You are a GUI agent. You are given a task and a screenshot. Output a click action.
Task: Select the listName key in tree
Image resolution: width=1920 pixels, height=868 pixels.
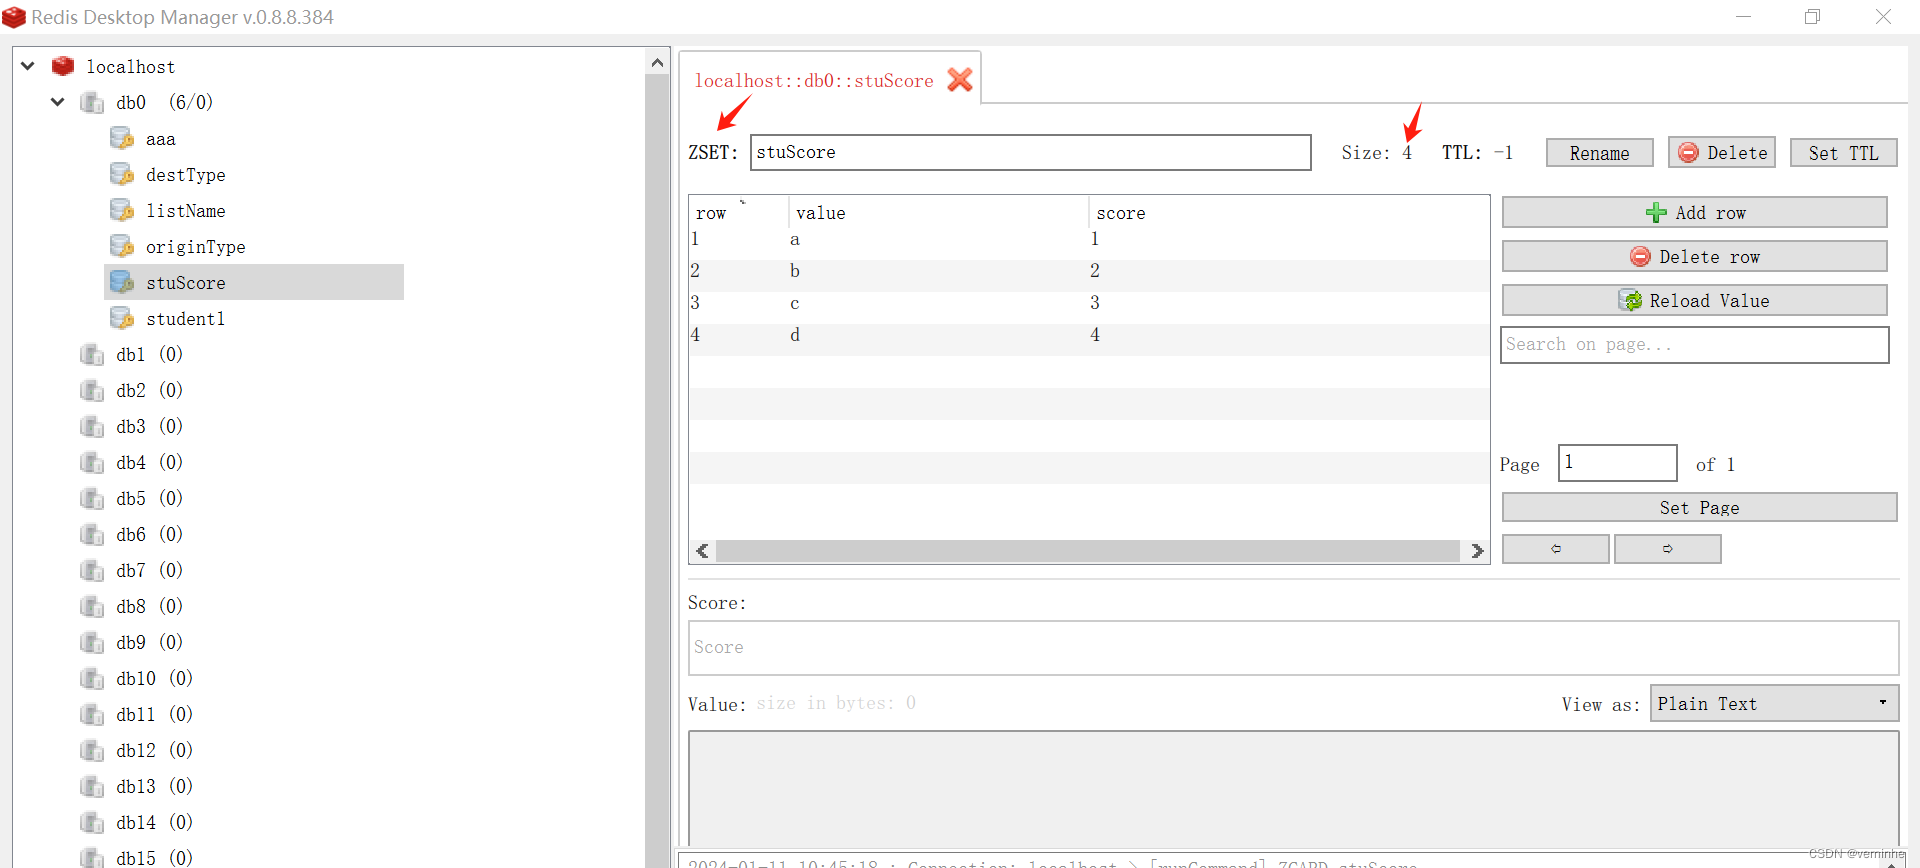[x=186, y=210]
